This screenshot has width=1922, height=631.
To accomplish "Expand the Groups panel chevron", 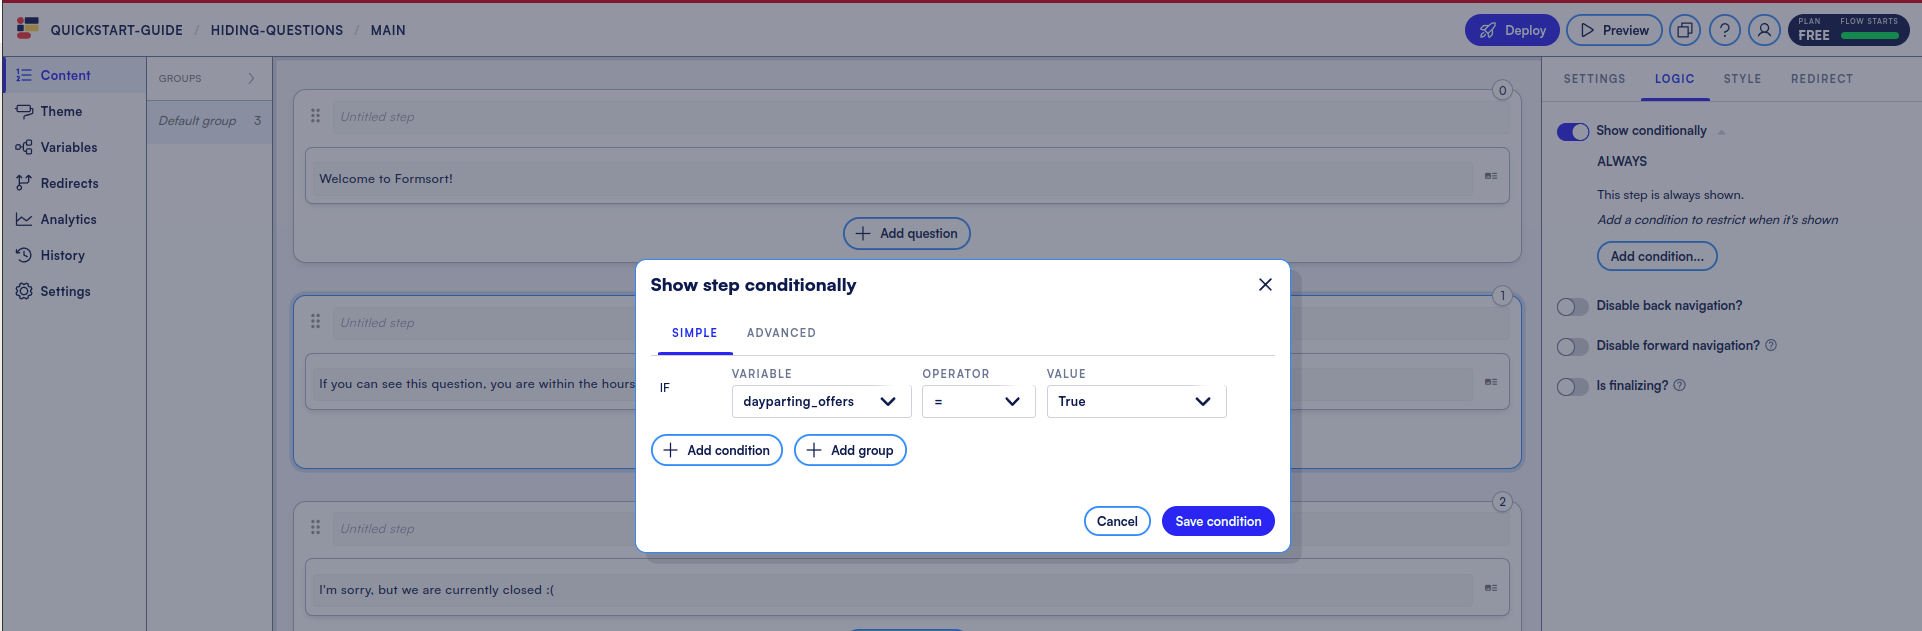I will point(251,78).
